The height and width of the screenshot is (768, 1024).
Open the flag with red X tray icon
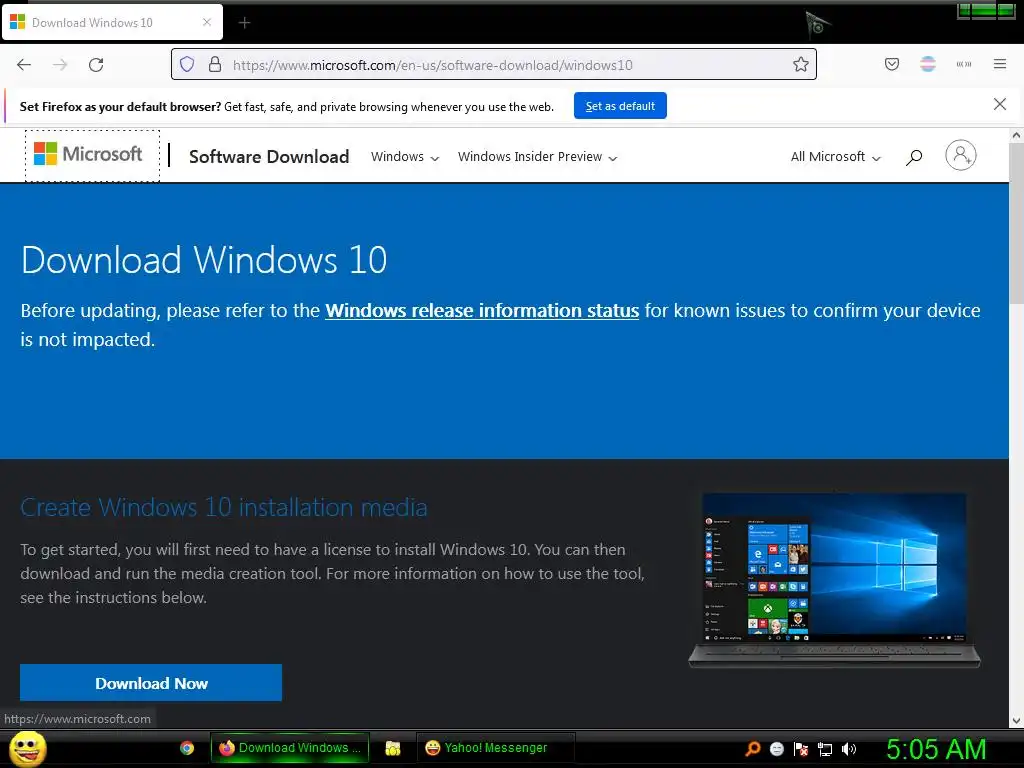pos(801,749)
